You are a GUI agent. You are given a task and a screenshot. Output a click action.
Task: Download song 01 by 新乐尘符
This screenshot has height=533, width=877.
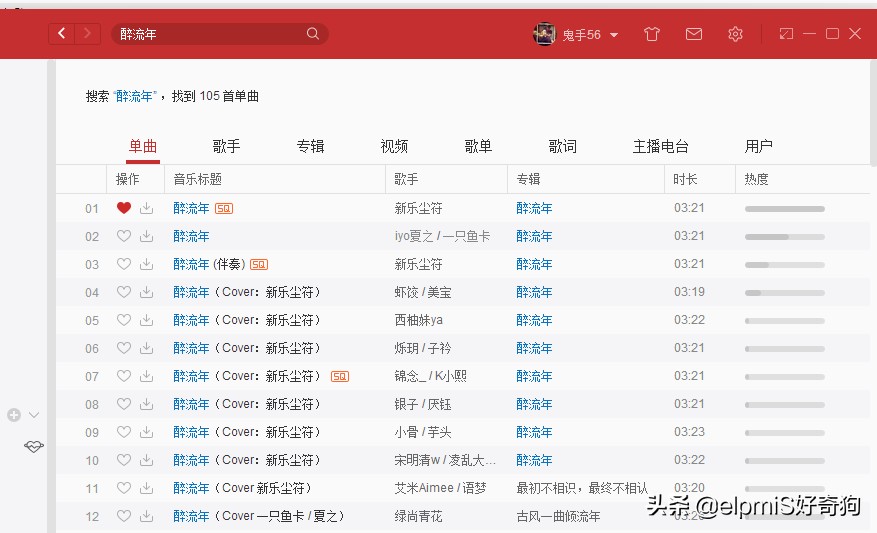pos(147,208)
